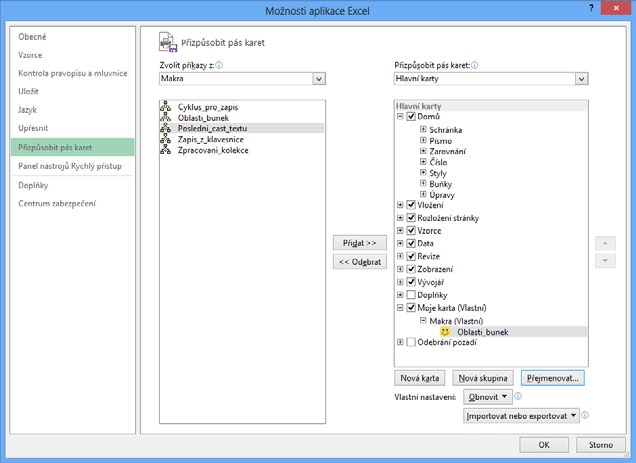Click the Nová skupina button
Viewport: 636px width, 463px height.
[x=483, y=378]
